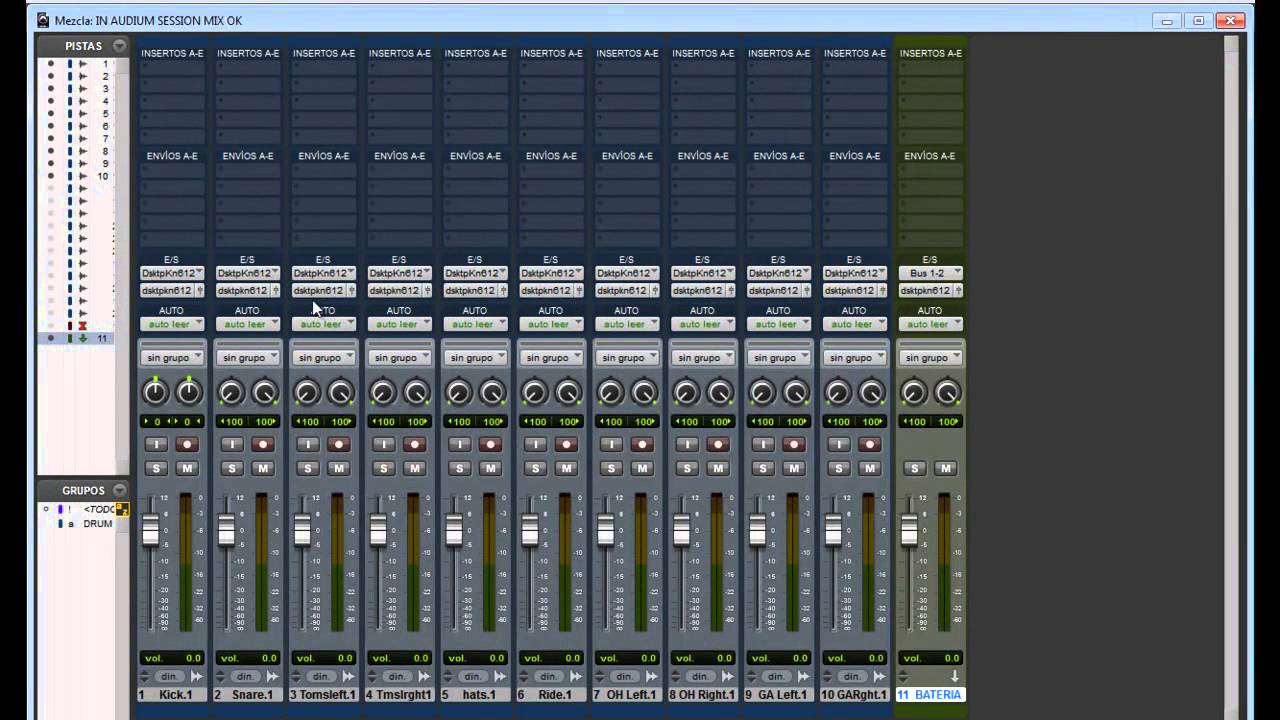Click the left pan knob on Kick.1
Image resolution: width=1280 pixels, height=720 pixels.
(x=155, y=392)
